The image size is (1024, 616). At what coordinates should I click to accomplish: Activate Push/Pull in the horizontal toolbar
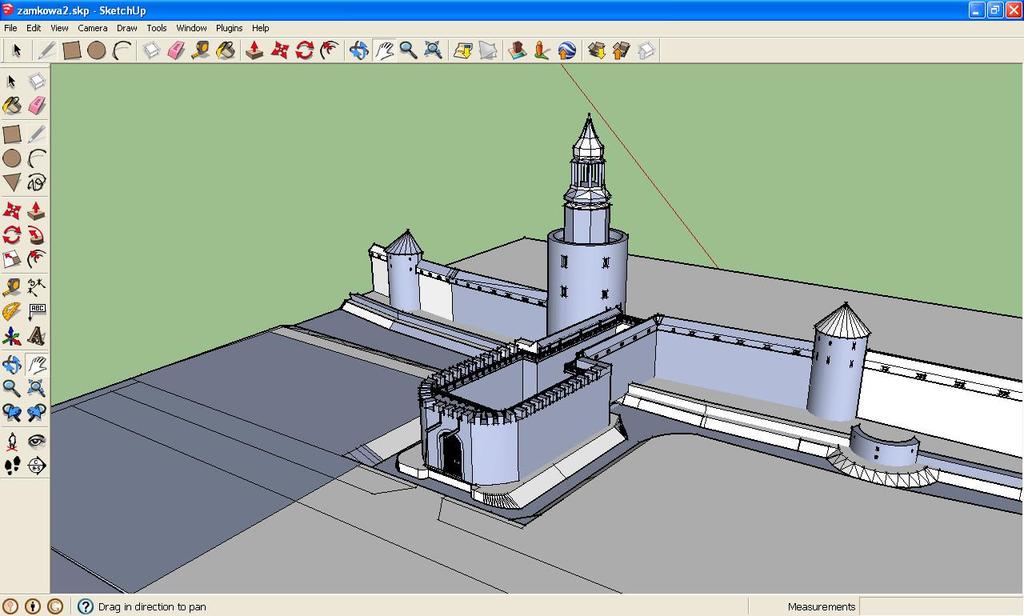[x=255, y=50]
